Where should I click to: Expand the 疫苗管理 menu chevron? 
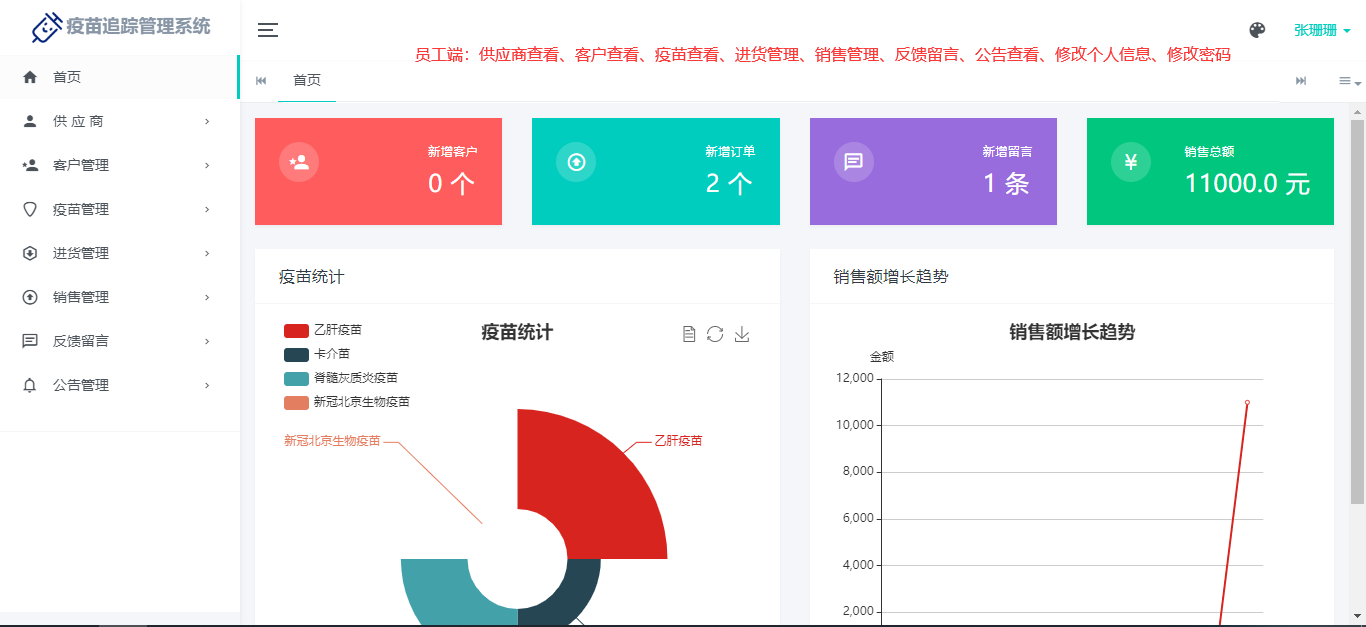click(207, 209)
